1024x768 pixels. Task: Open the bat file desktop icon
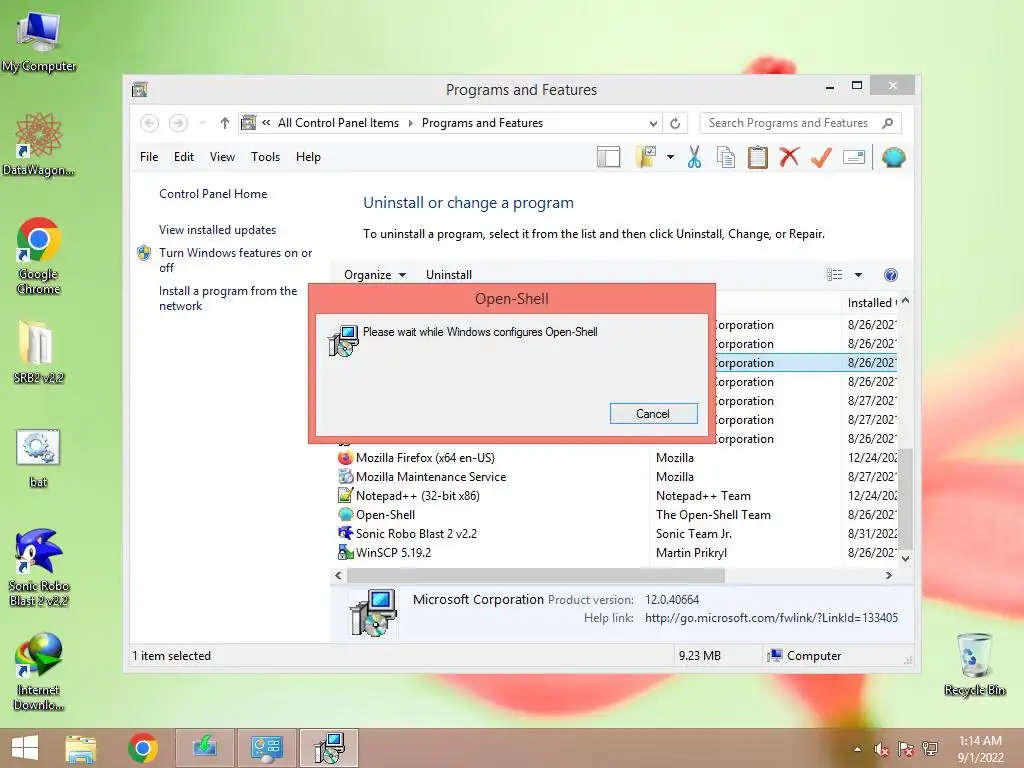point(39,458)
